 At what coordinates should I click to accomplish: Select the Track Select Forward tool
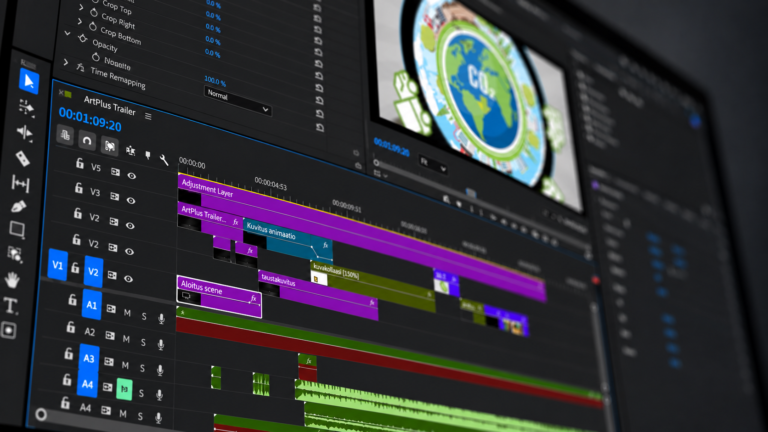(26, 107)
